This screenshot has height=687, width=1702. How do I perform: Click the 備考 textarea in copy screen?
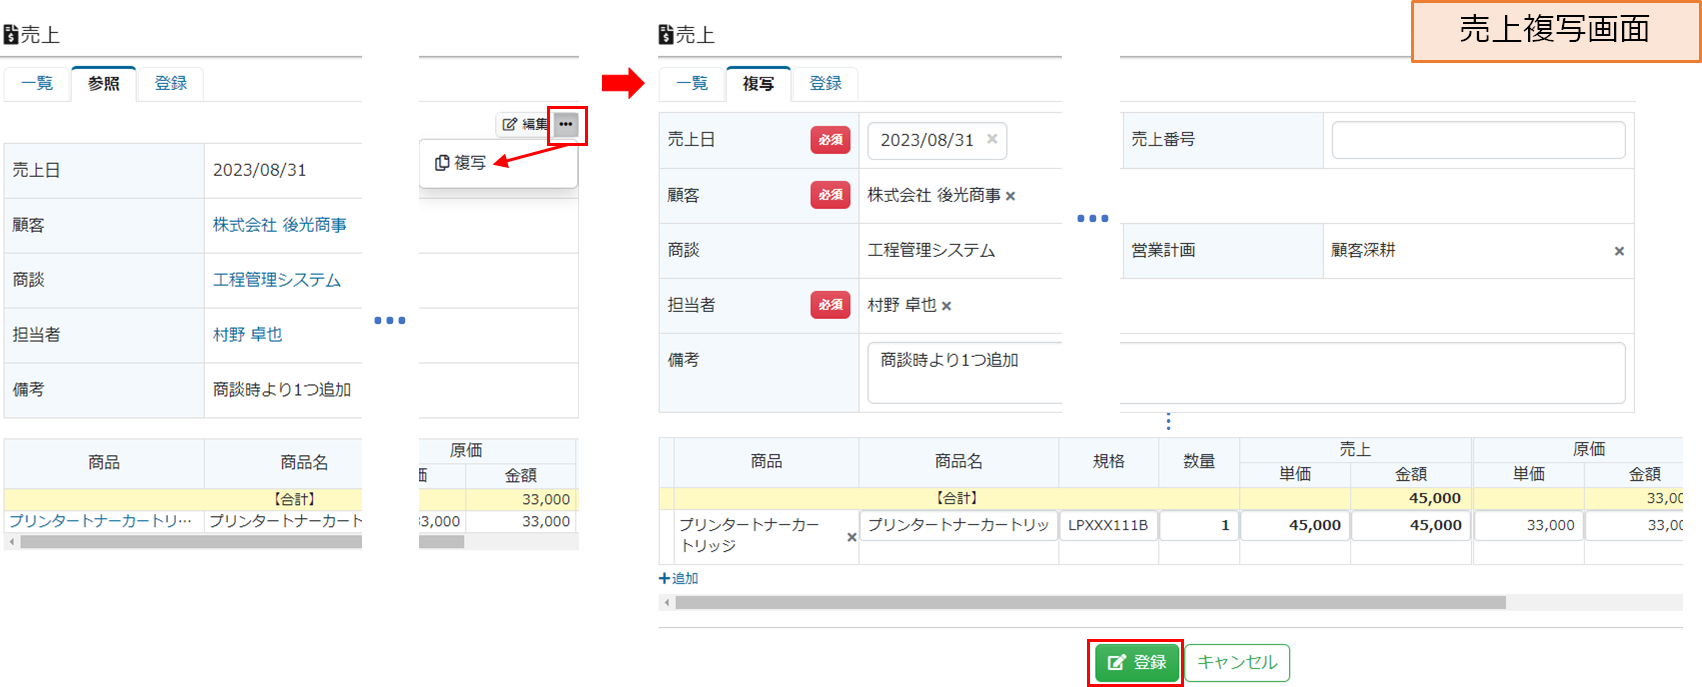pos(1246,373)
